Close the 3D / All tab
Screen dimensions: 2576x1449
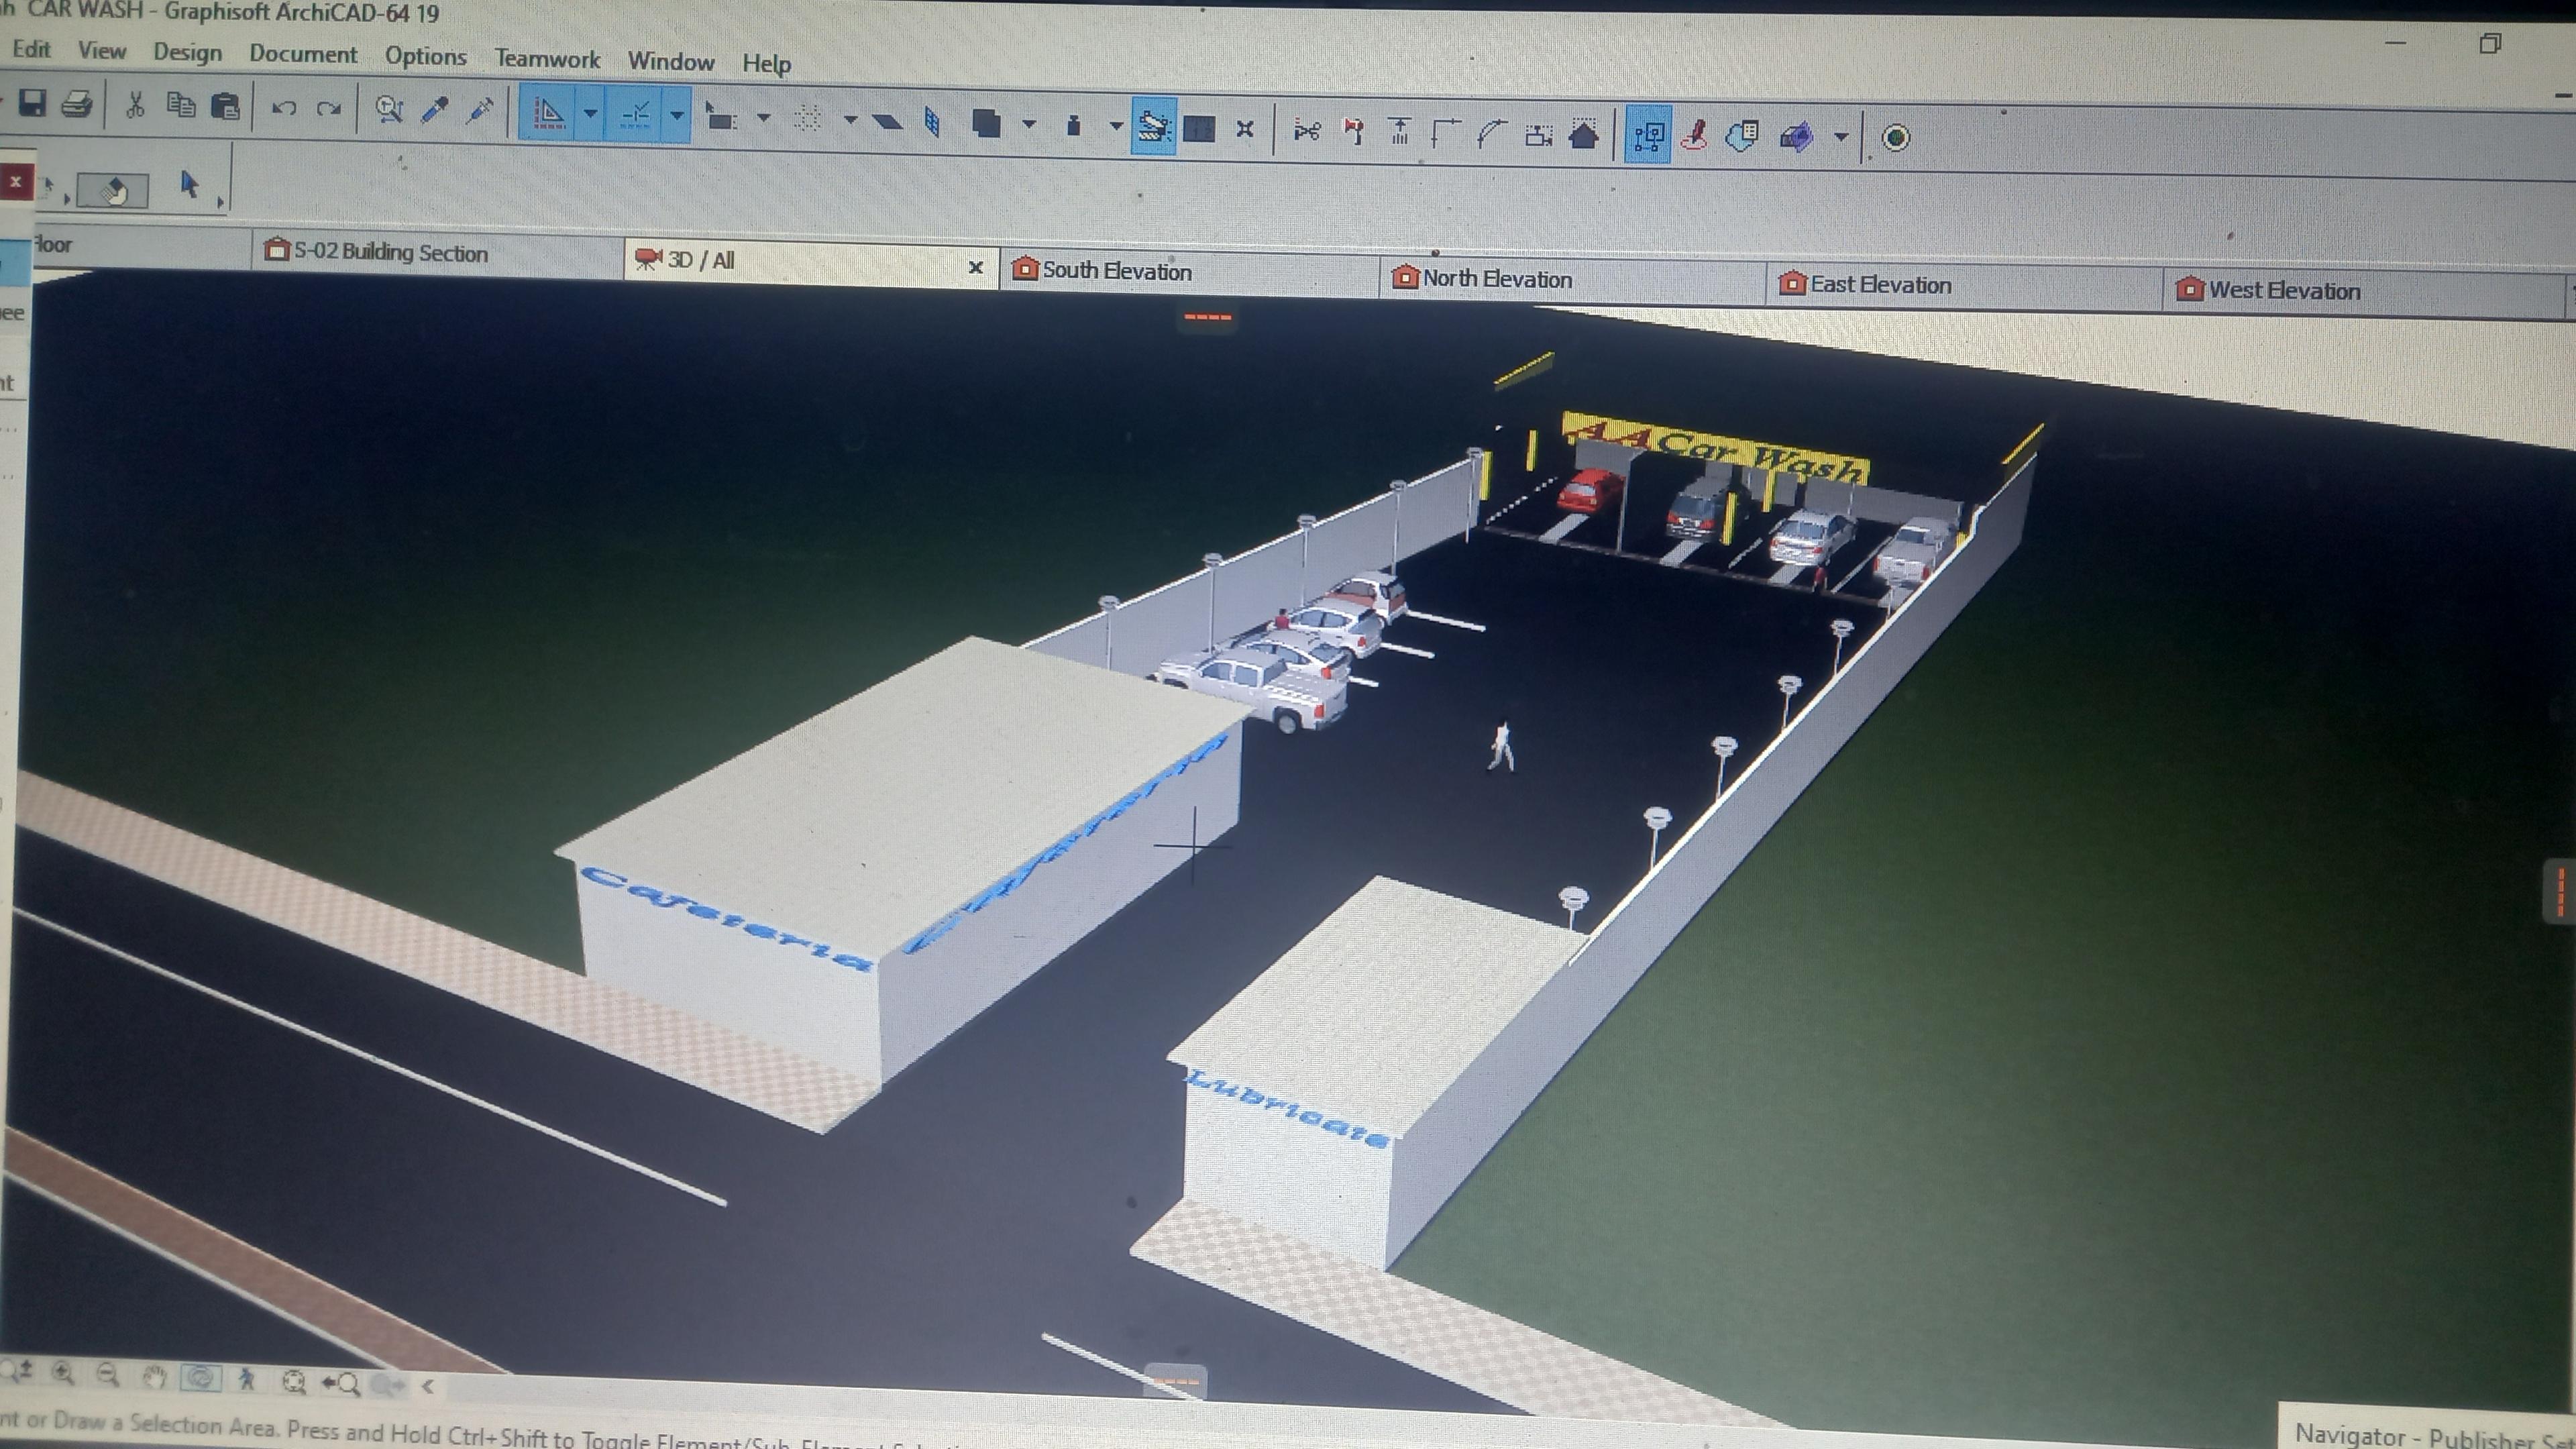pos(976,267)
